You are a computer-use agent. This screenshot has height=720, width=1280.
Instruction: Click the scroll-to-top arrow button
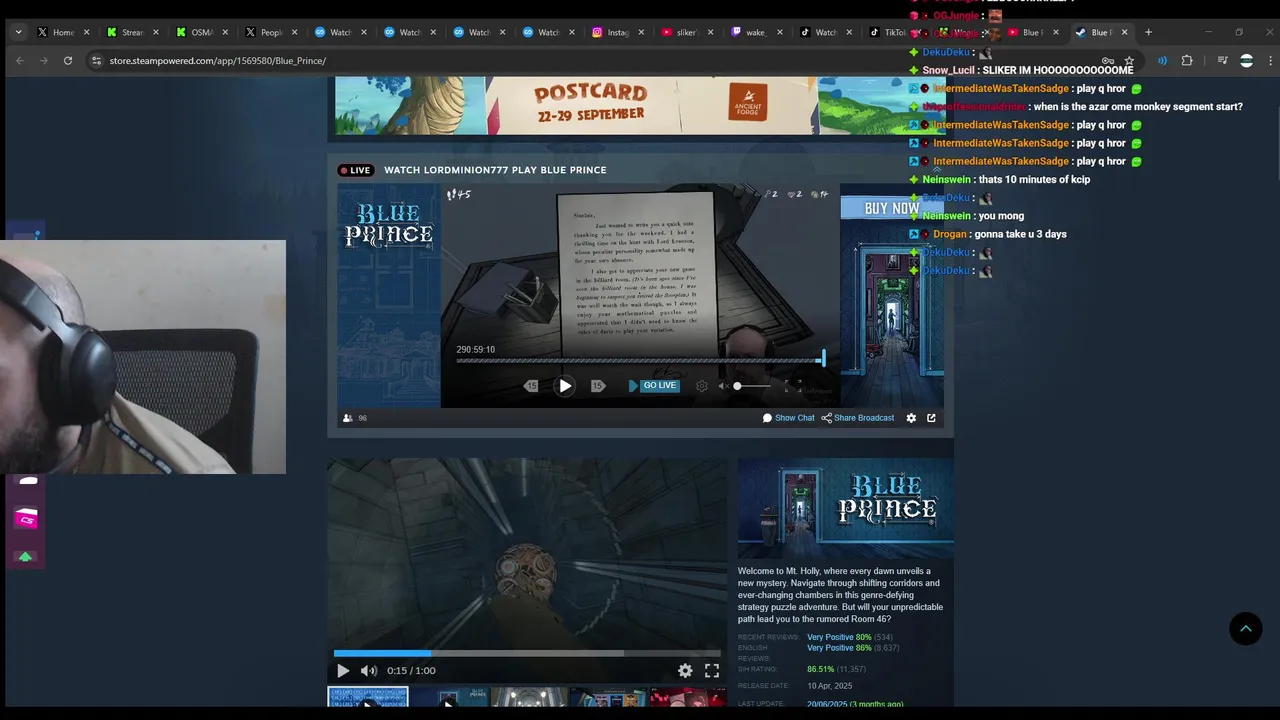click(1246, 628)
